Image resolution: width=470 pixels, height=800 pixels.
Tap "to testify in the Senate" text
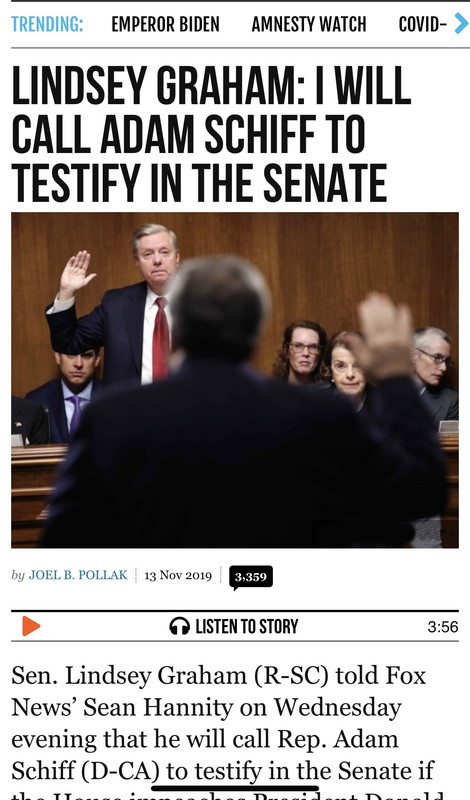291,771
